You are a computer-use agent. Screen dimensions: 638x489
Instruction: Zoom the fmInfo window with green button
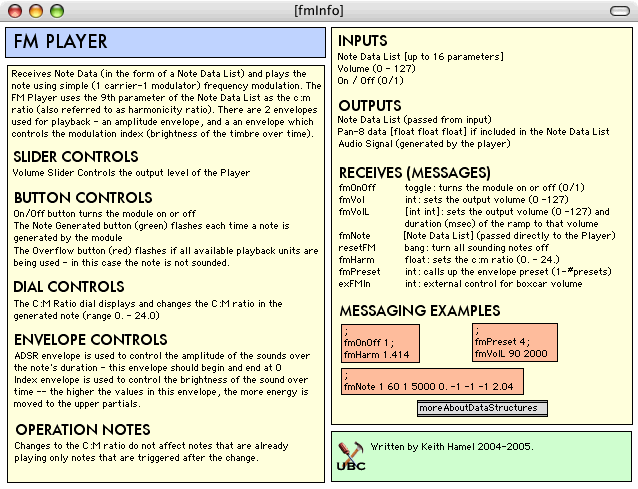56,11
